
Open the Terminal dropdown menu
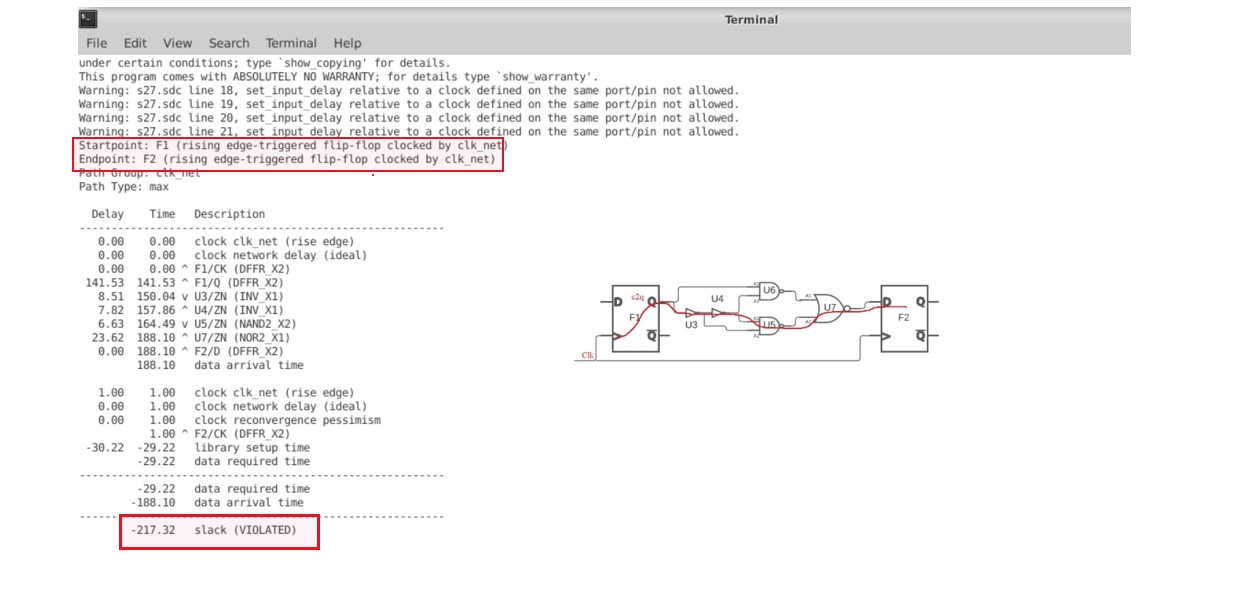(x=291, y=43)
